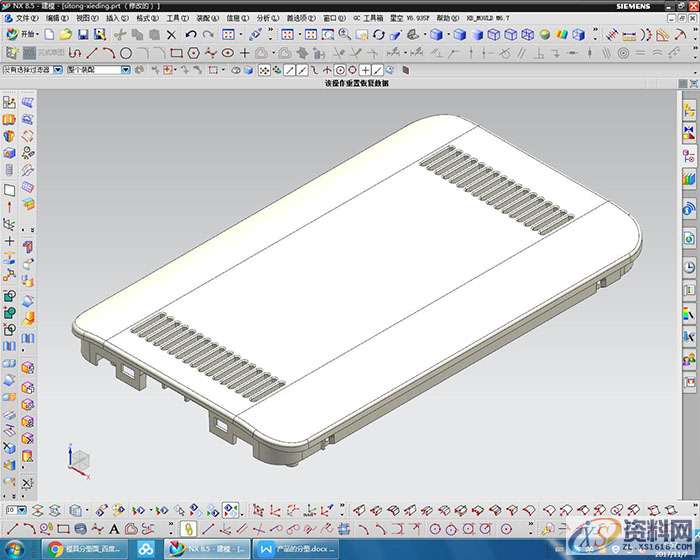Click the Open folder icon
The width and height of the screenshot is (700, 560).
[65, 34]
